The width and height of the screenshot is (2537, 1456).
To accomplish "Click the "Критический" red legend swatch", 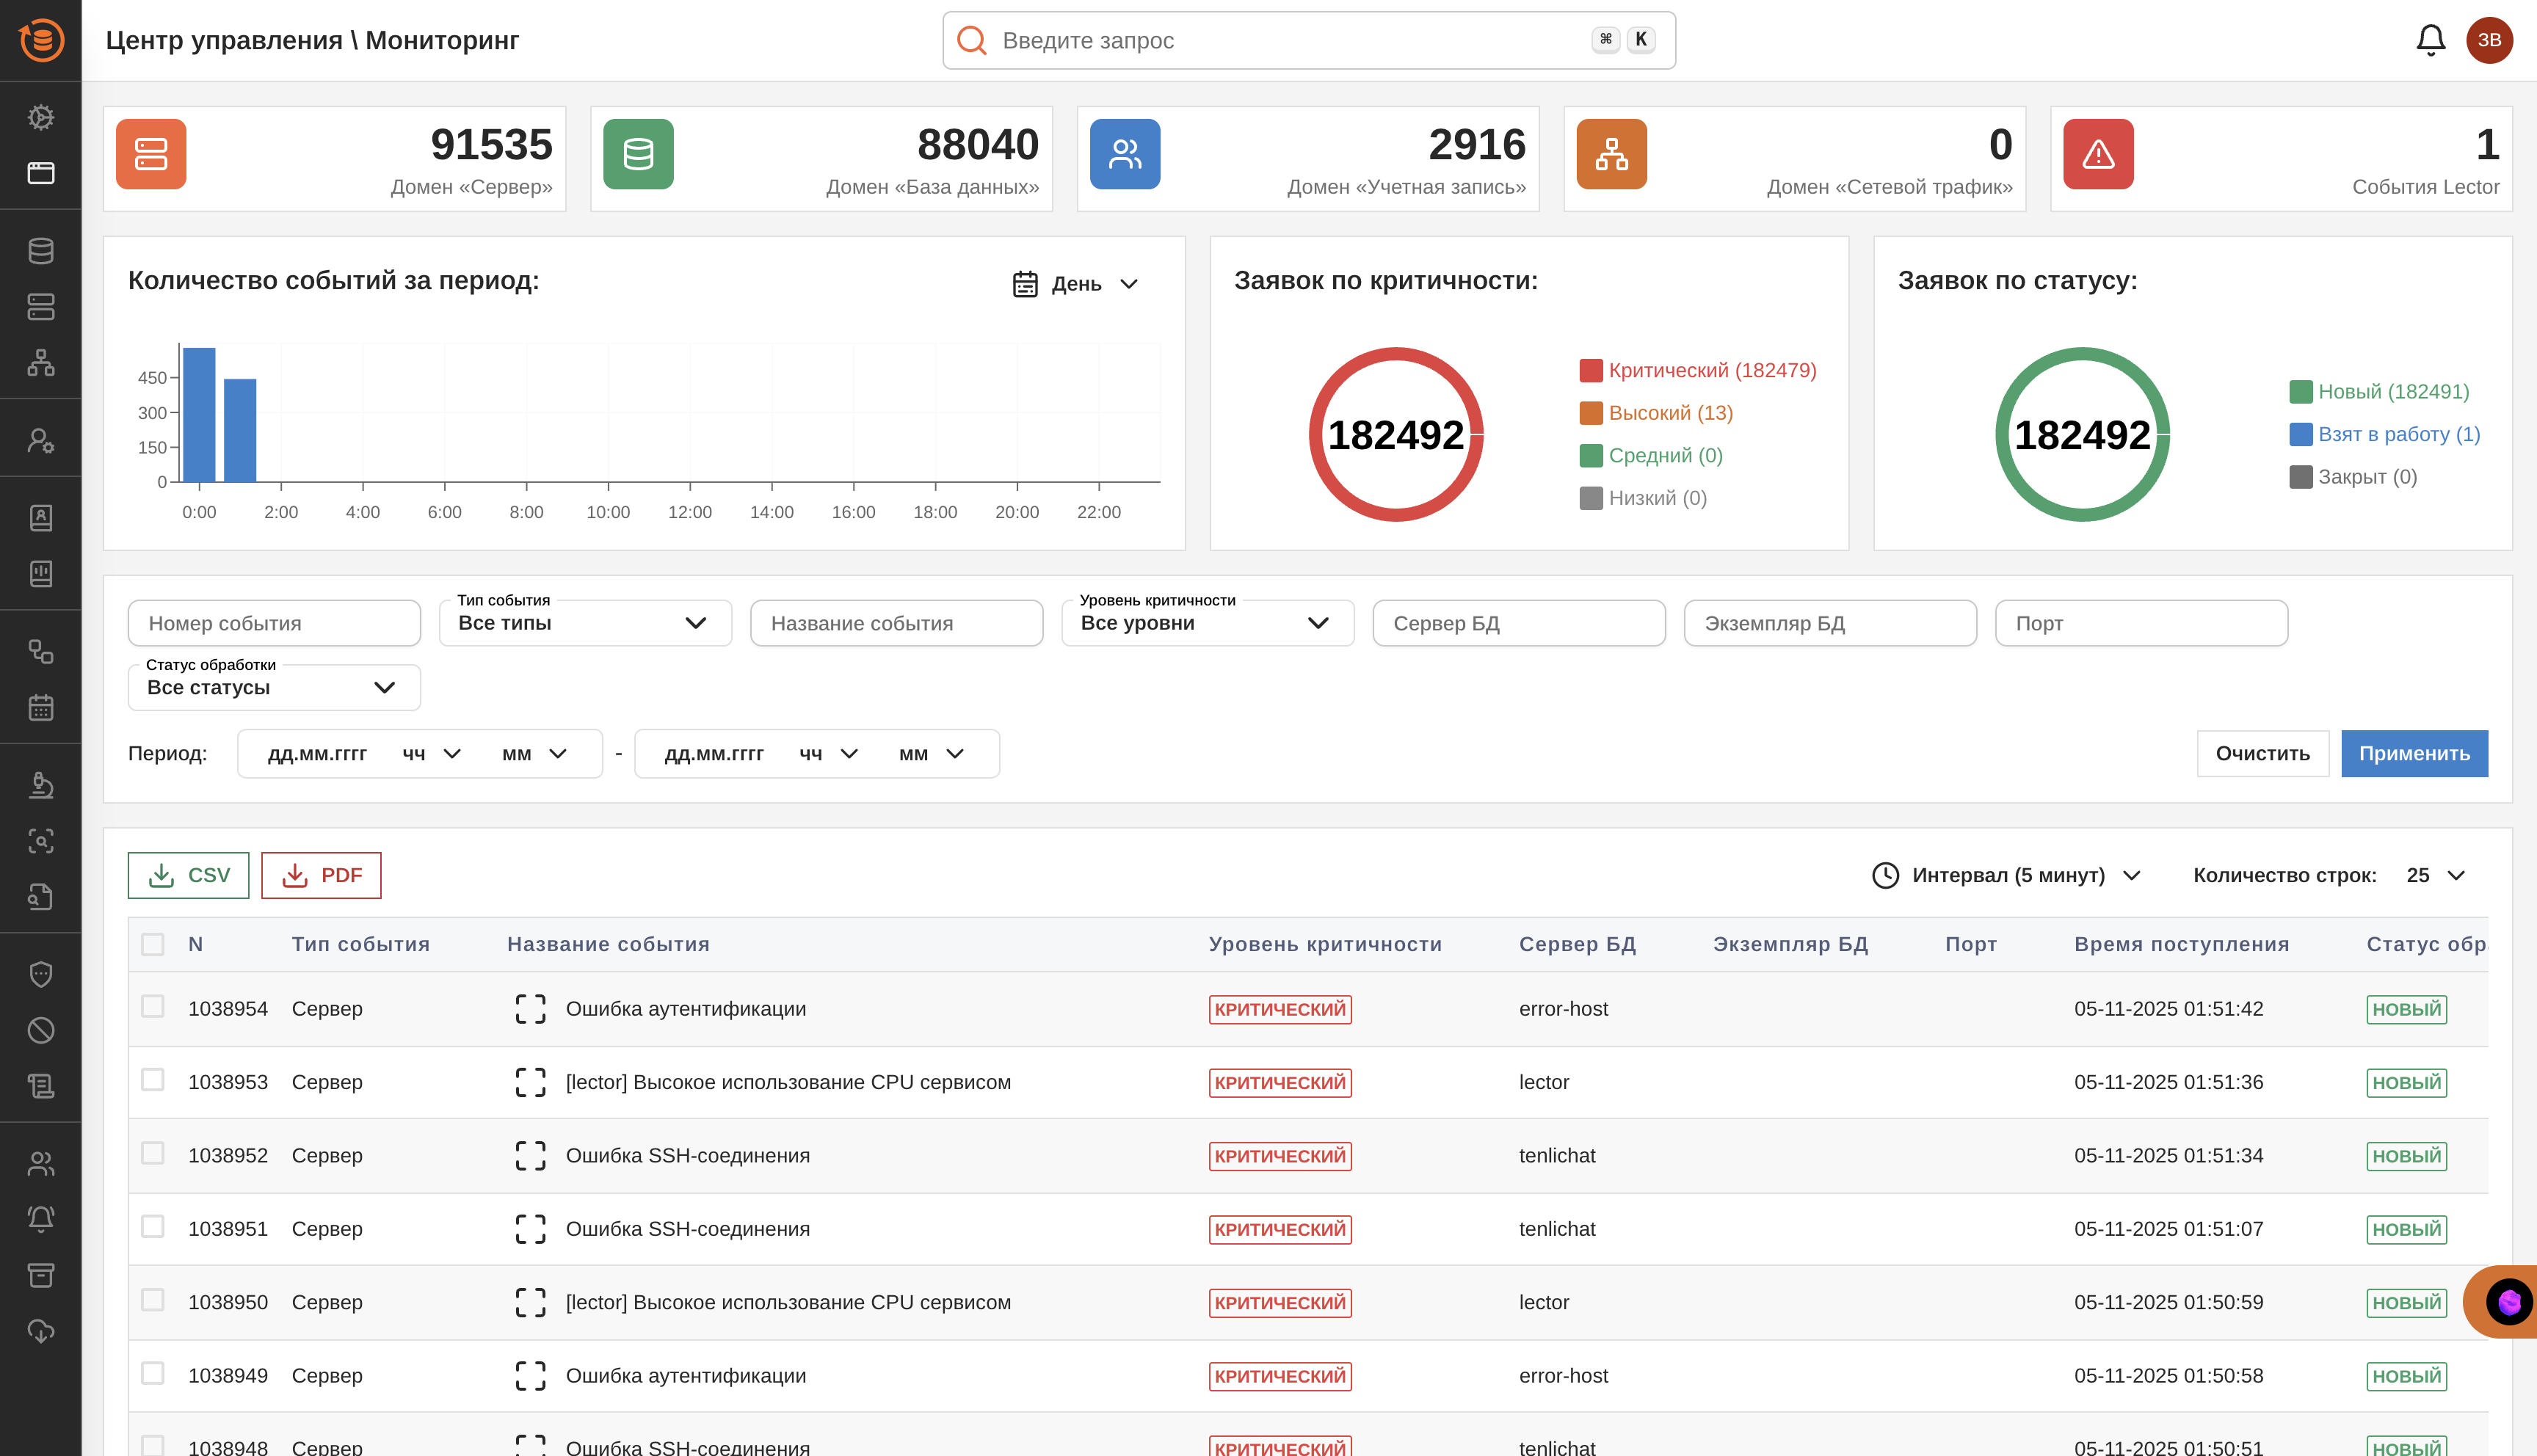I will point(1590,370).
